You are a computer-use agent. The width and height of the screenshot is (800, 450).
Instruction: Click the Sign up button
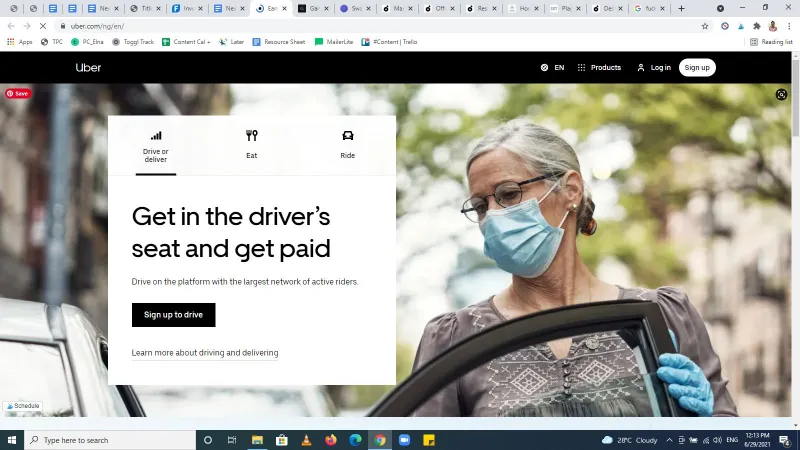pos(697,67)
